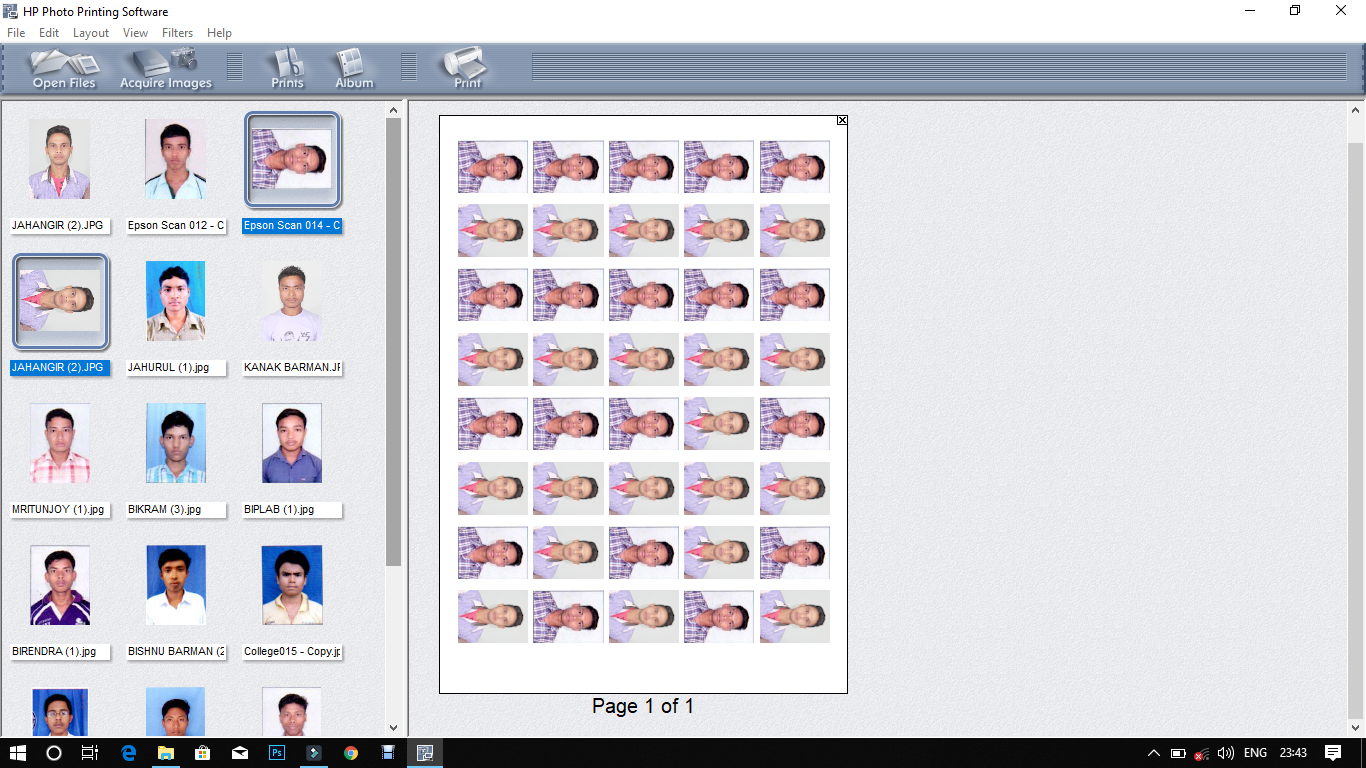Select the highlighted JAHANGIR (2).JPG thumbnail
Viewport: 1366px width, 768px height.
(x=59, y=301)
